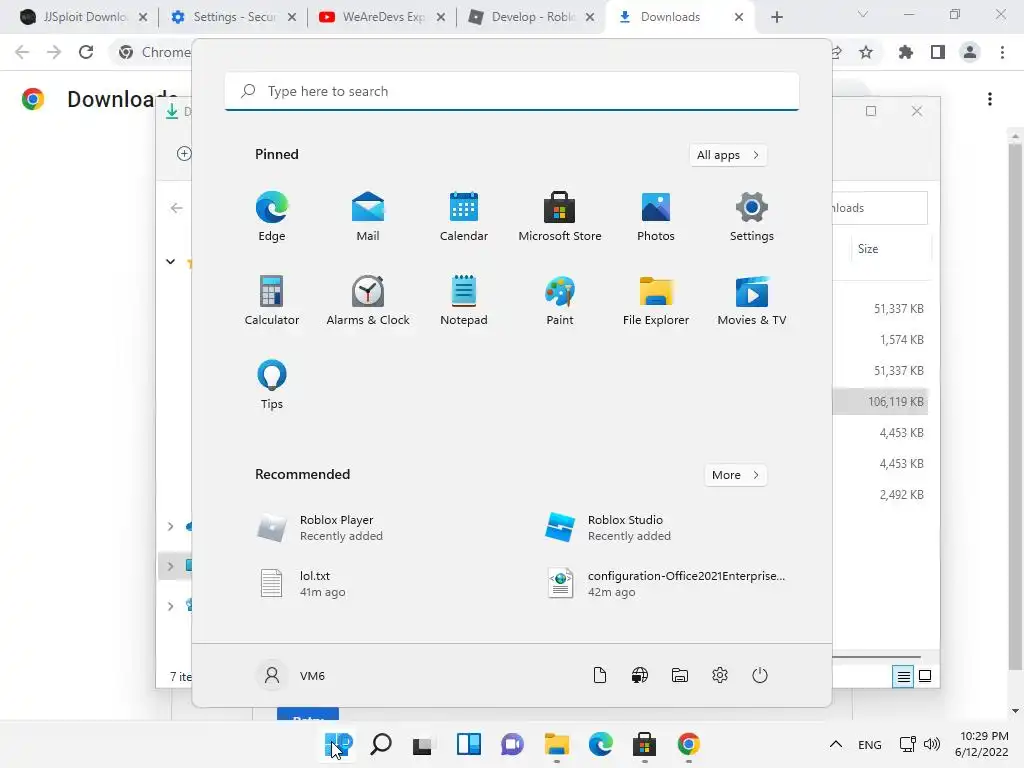Open the Tips app
The image size is (1024, 768).
point(272,385)
